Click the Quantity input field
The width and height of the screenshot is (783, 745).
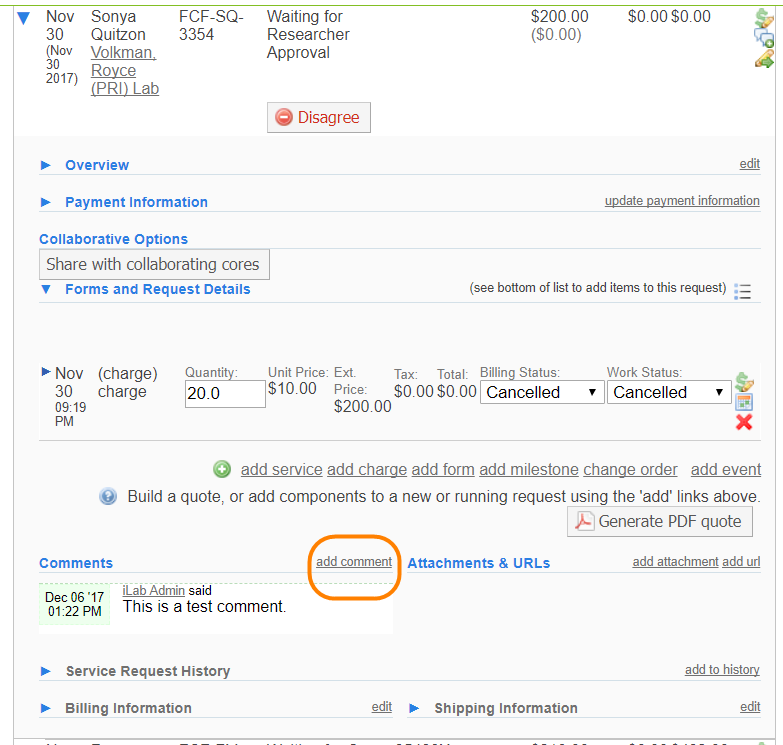coord(223,394)
